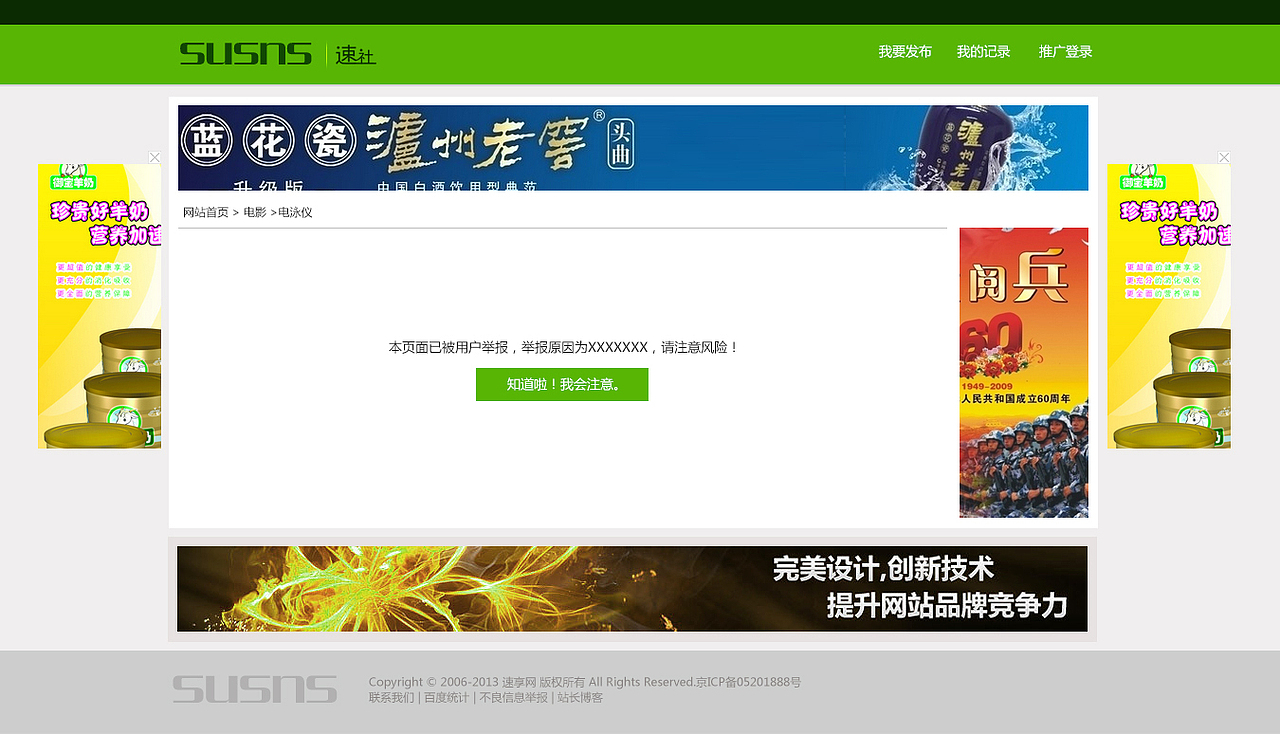1280x734 pixels.
Task: Select 我要发布 in the navigation bar
Action: [903, 50]
